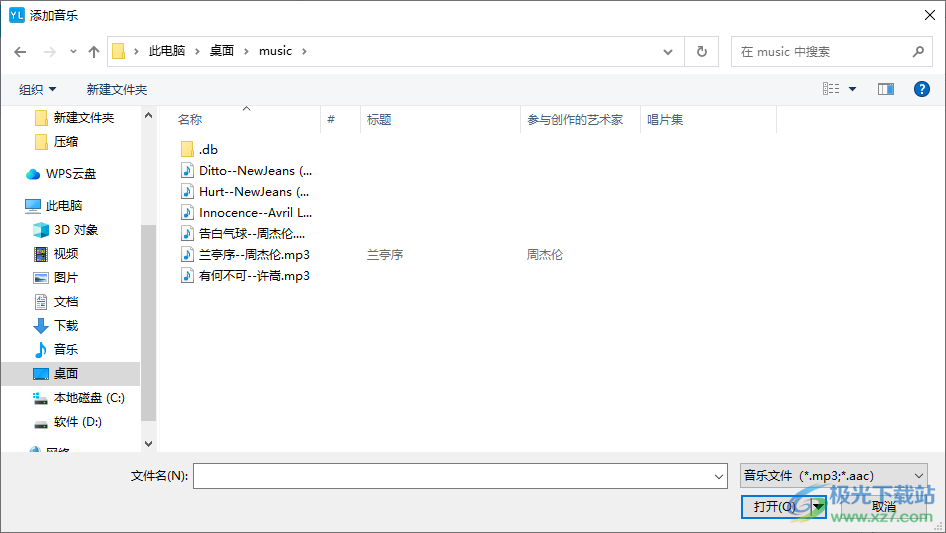The height and width of the screenshot is (533, 946).
Task: Toggle the preview pane icon
Action: tap(885, 89)
